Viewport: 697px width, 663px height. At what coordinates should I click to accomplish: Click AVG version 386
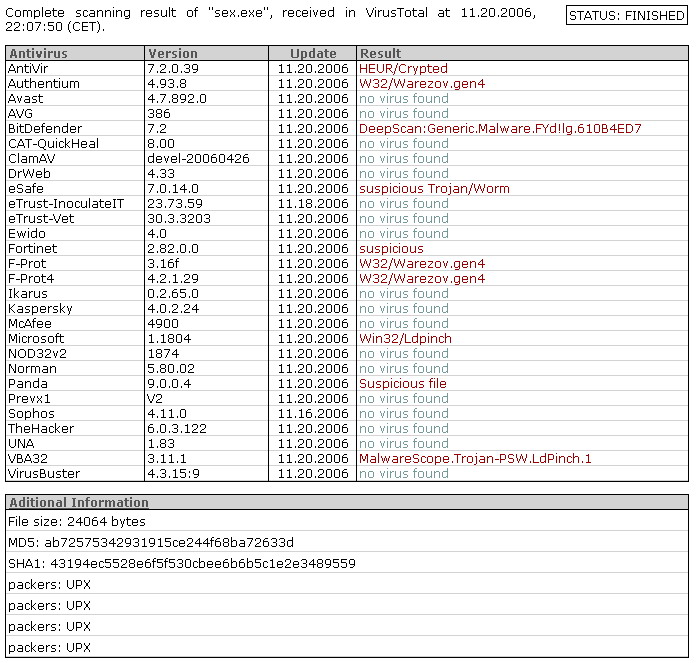[x=159, y=114]
